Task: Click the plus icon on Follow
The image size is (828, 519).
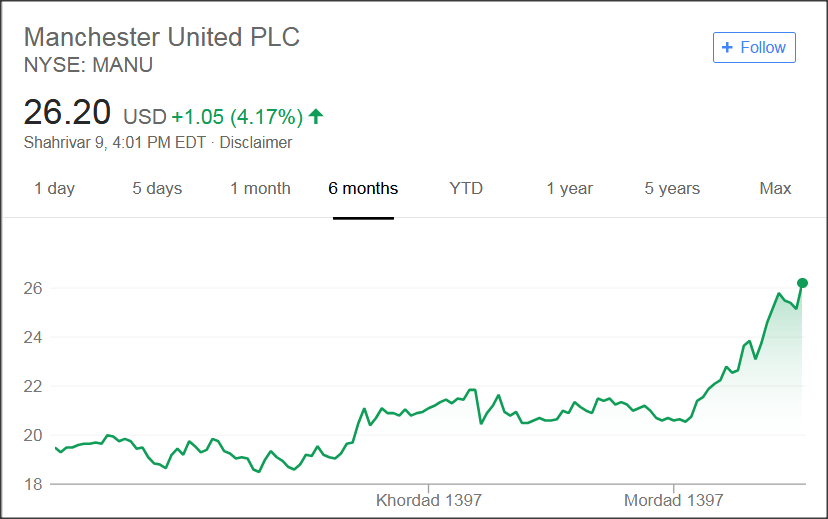Action: (728, 47)
